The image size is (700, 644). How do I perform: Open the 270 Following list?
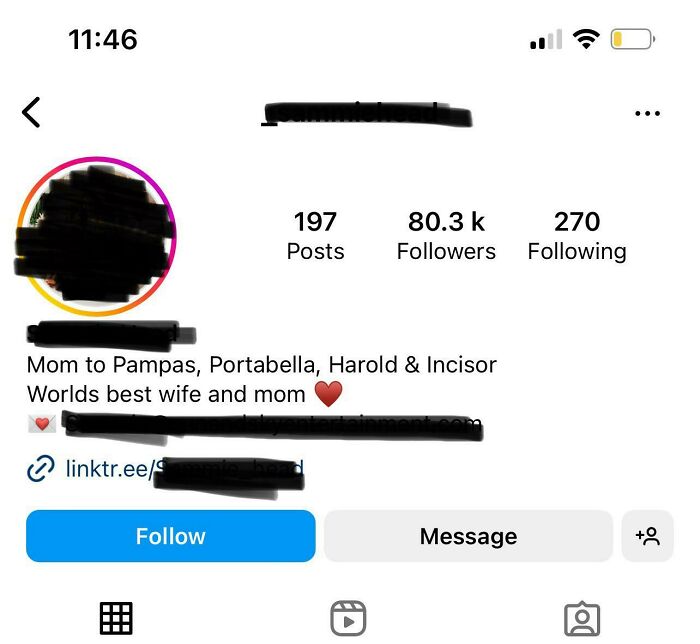(577, 236)
